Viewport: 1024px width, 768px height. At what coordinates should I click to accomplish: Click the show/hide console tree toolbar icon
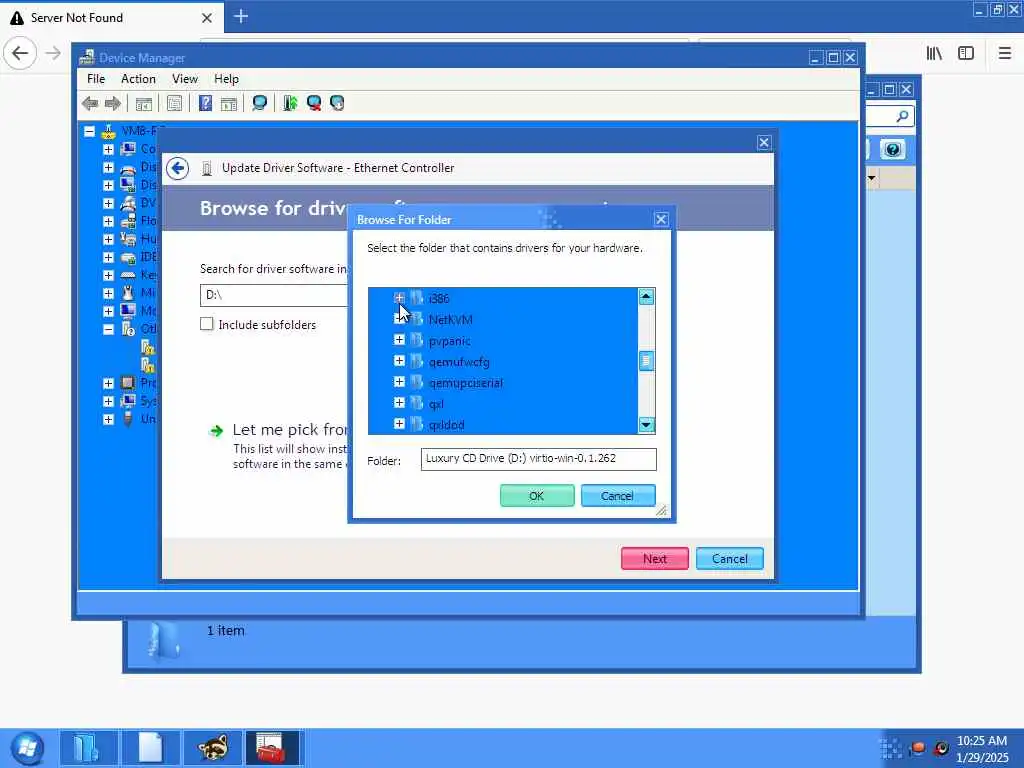pos(144,103)
